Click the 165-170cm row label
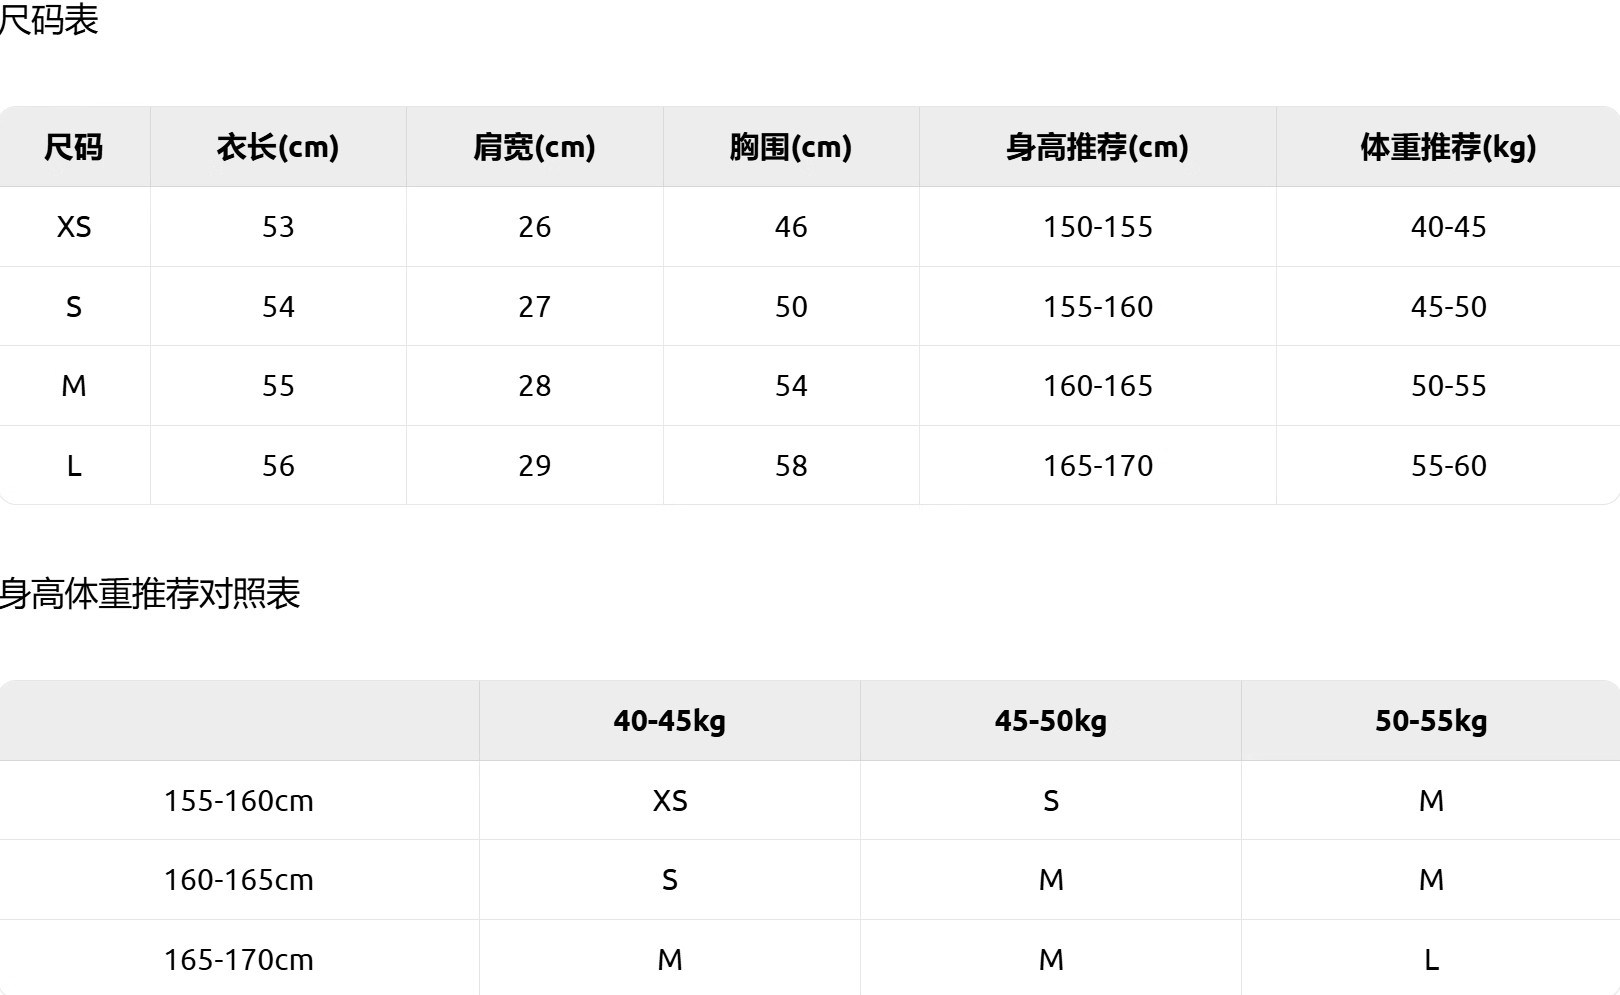Viewport: 1620px width, 995px height. 239,960
